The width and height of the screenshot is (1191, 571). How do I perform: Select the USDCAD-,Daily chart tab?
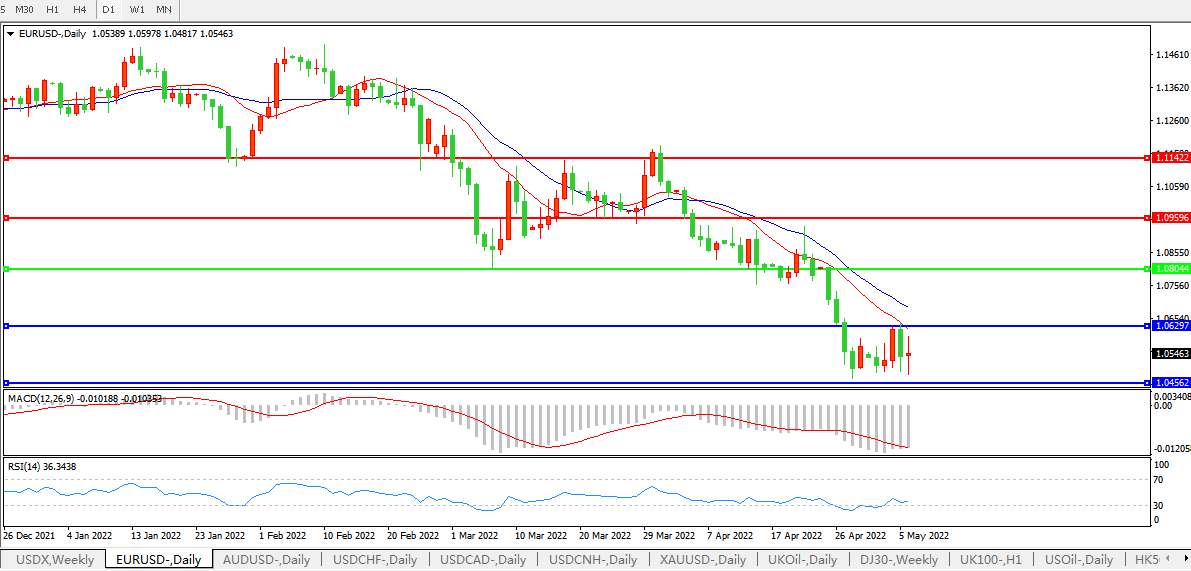[x=484, y=560]
